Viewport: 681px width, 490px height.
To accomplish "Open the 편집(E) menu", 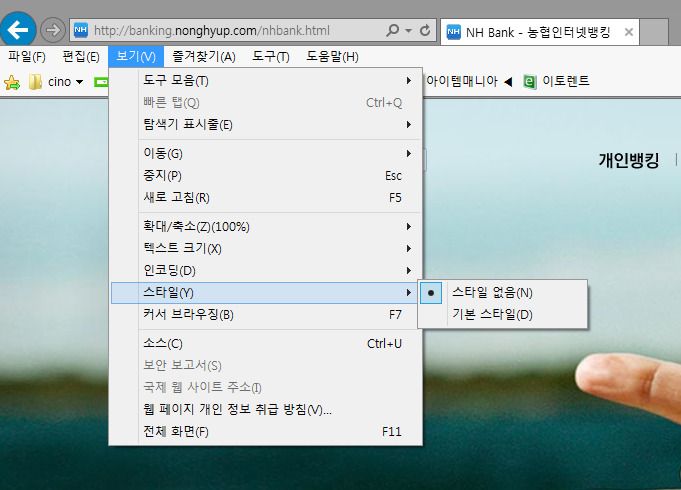I will [81, 56].
